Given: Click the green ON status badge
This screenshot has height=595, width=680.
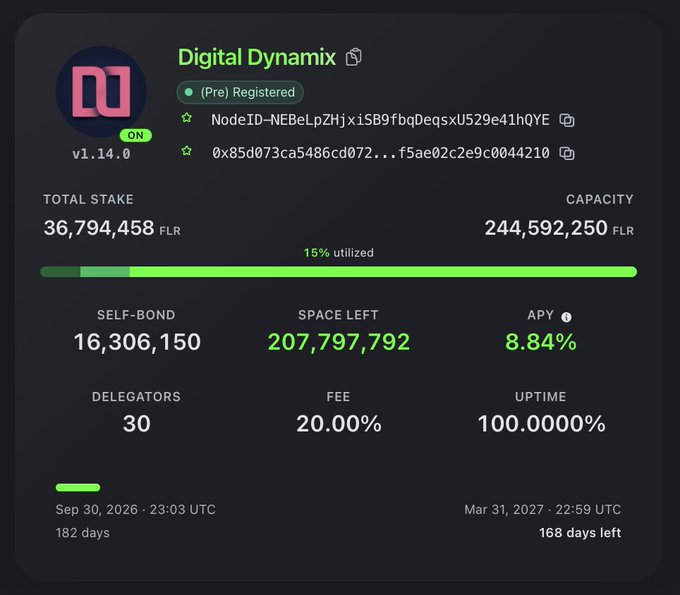Looking at the screenshot, I should point(136,135).
